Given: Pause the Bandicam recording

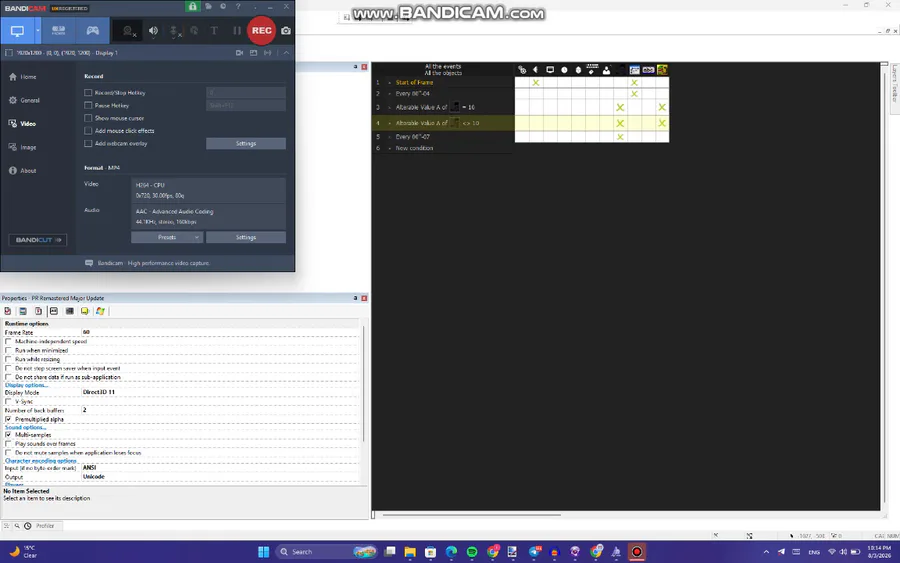Looking at the screenshot, I should tap(236, 31).
